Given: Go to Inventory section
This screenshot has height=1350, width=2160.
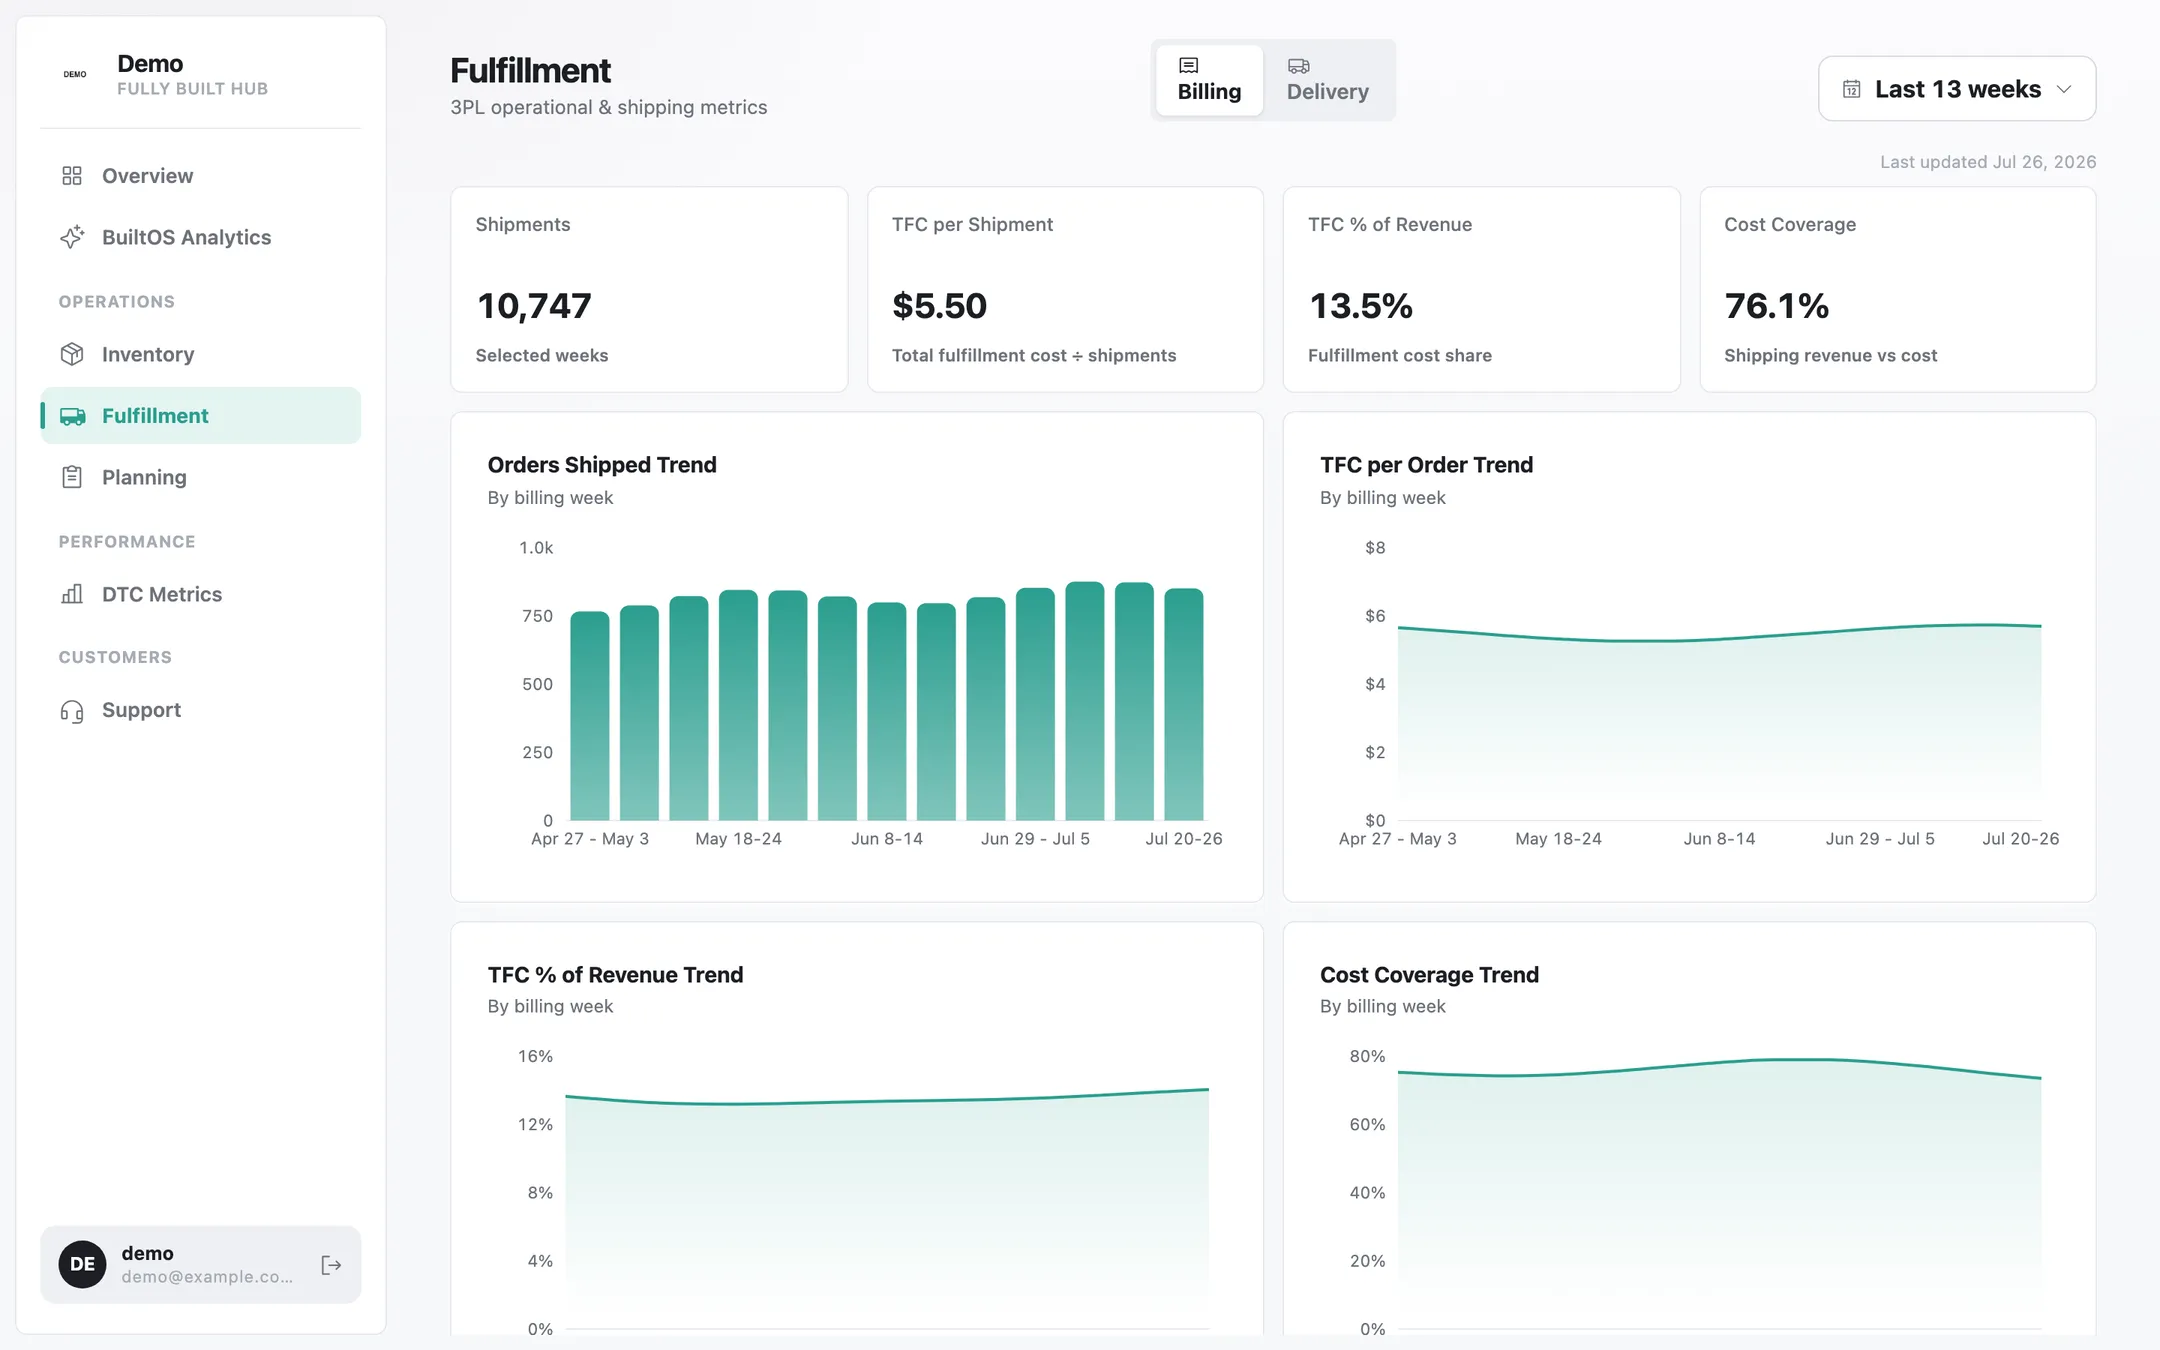Looking at the screenshot, I should pos(200,354).
